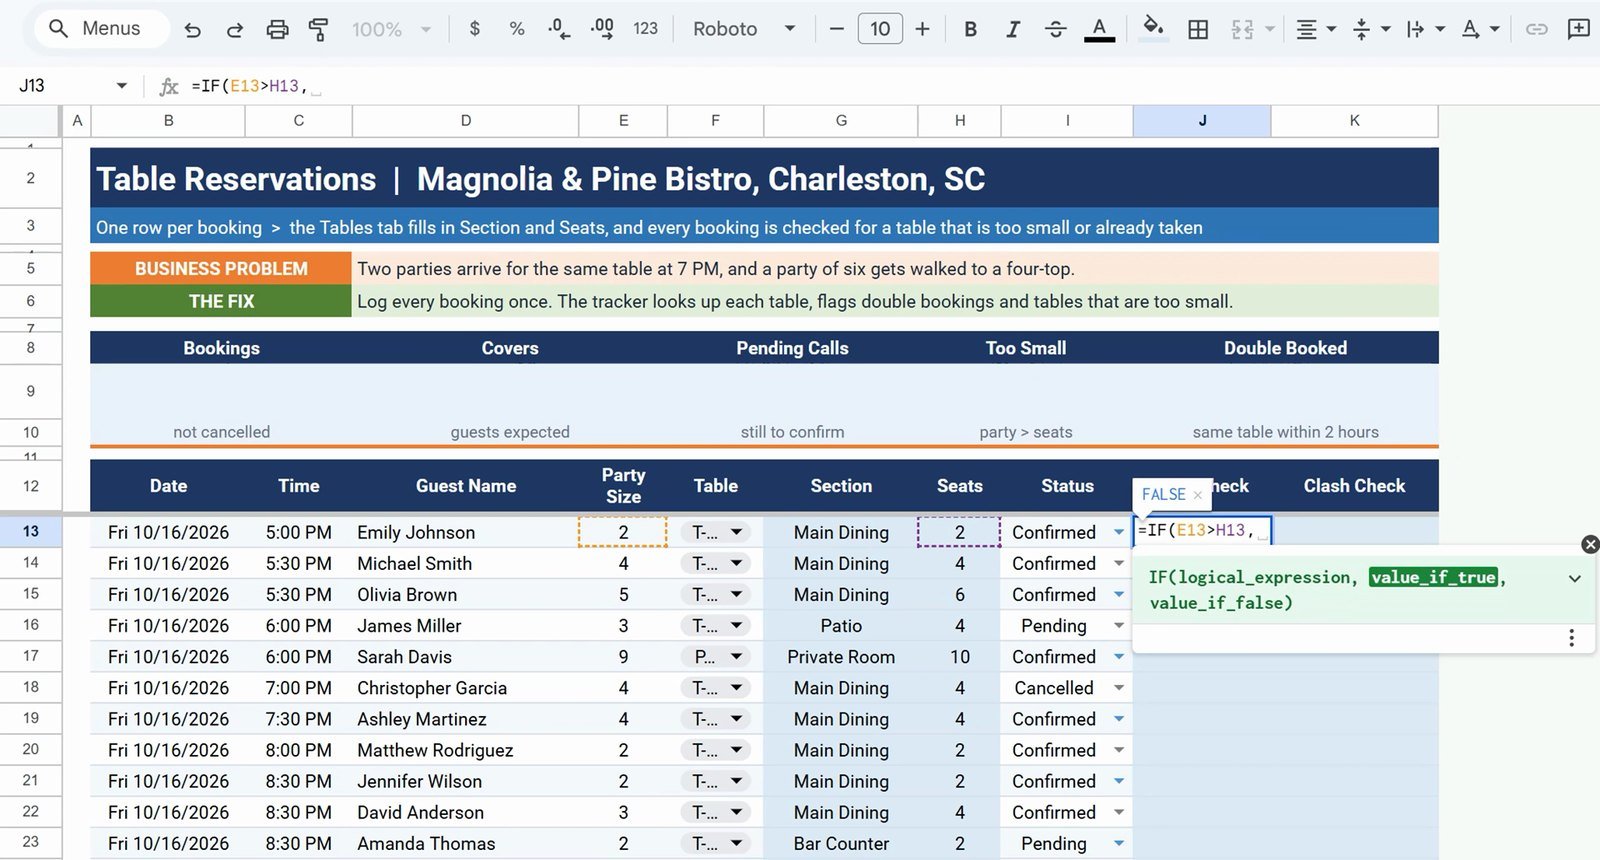Open Status dropdown for Emily Johnson row
Screen dimensions: 1600x860
click(1118, 532)
